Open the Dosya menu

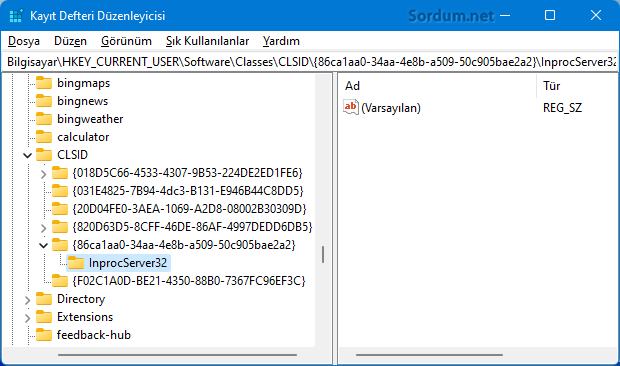pyautogui.click(x=24, y=41)
